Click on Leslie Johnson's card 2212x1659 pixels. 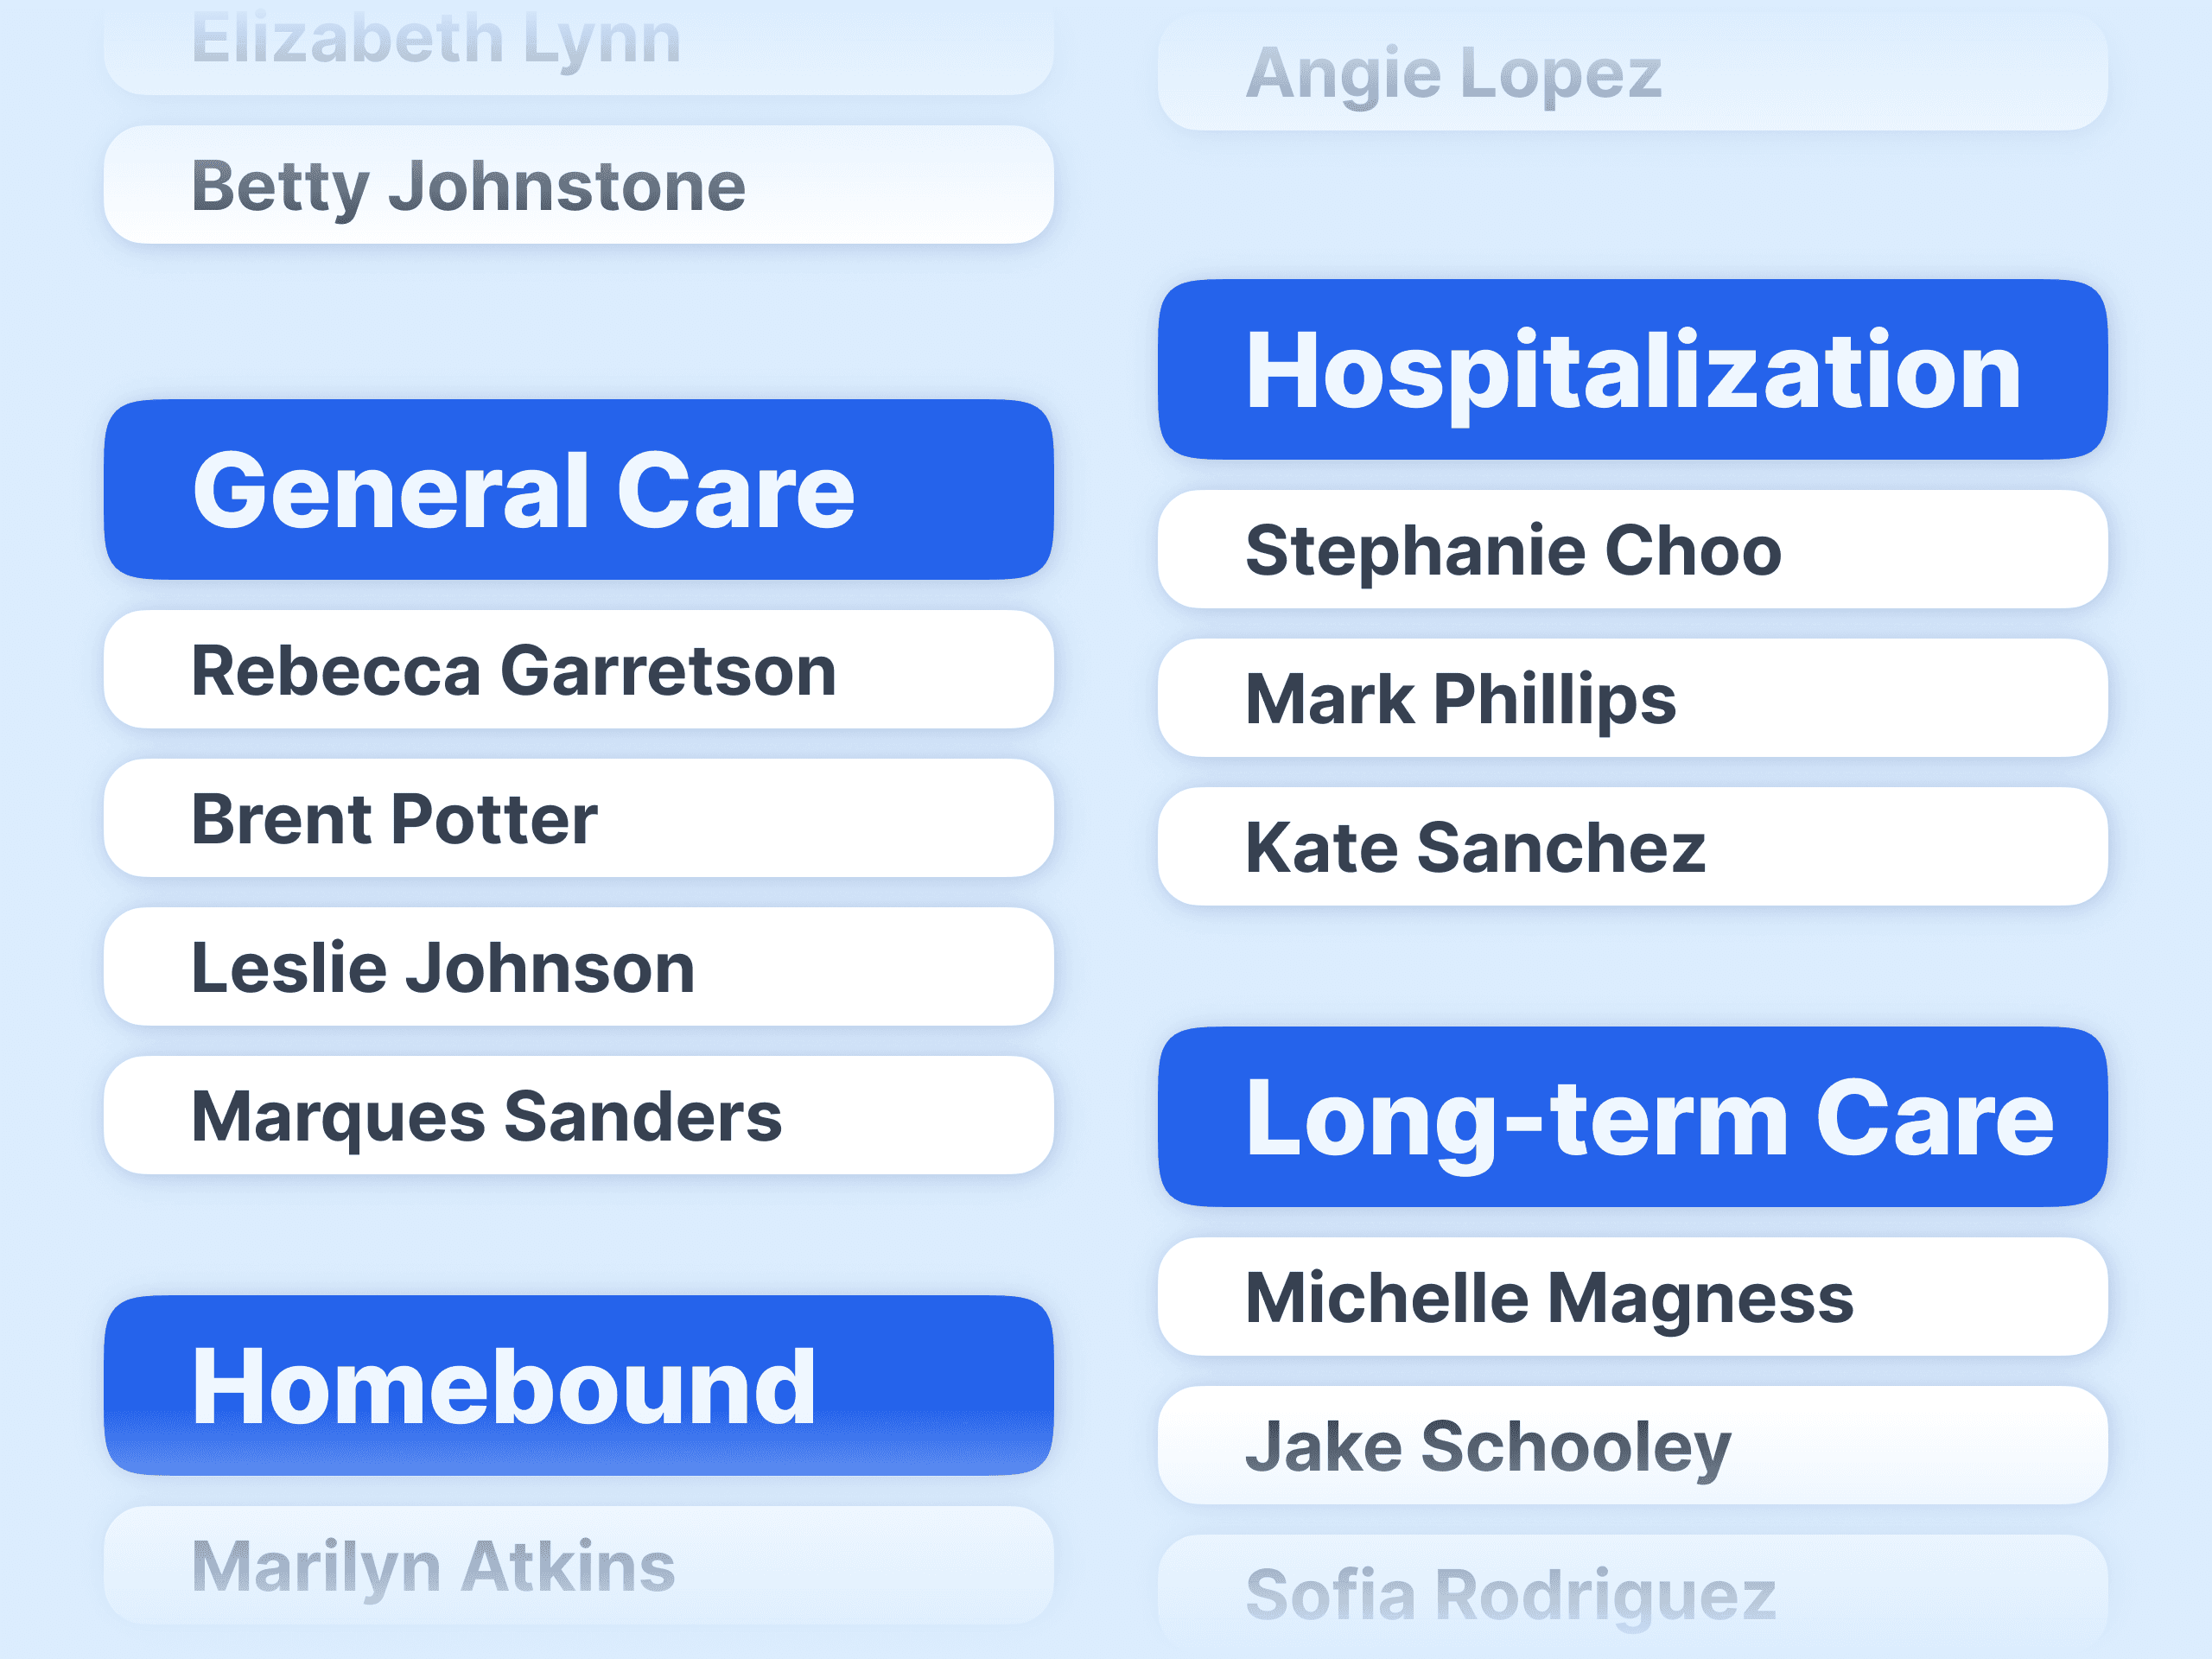(578, 967)
